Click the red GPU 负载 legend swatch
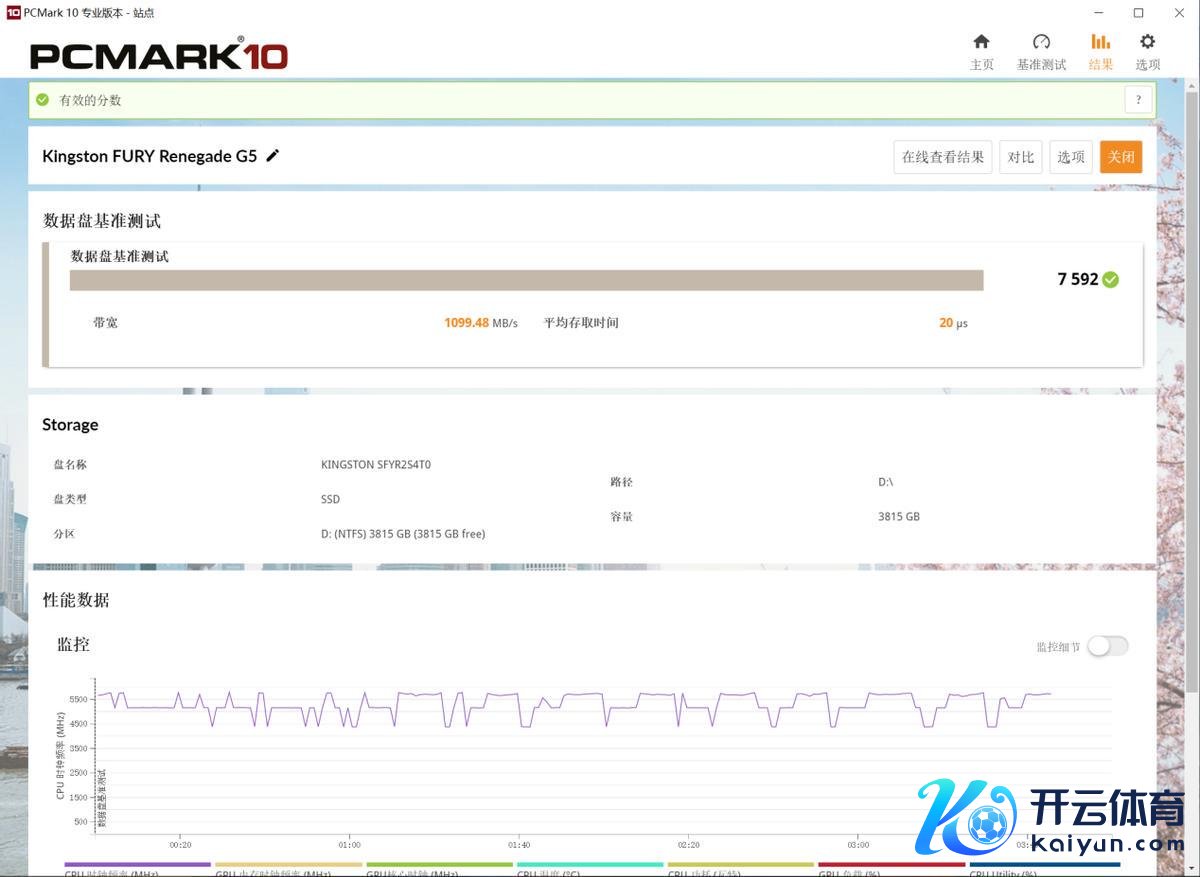Viewport: 1200px width, 877px height. pos(892,865)
